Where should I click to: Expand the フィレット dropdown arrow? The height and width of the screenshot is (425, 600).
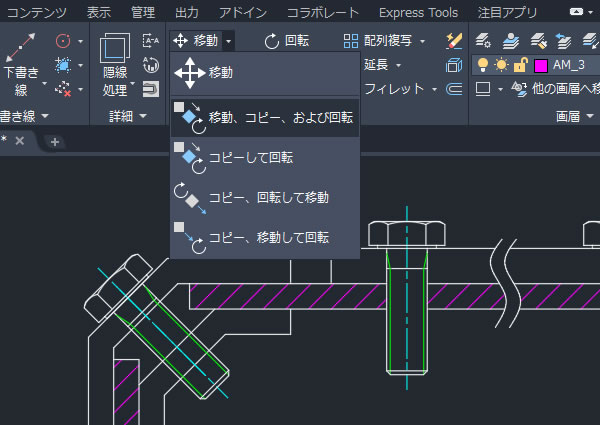coord(434,90)
